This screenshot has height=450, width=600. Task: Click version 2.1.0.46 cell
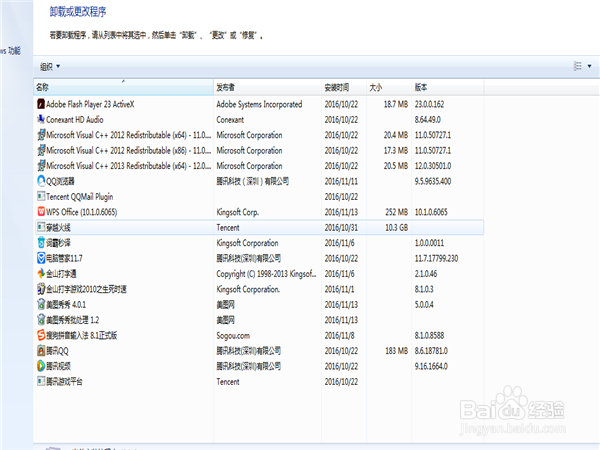426,274
